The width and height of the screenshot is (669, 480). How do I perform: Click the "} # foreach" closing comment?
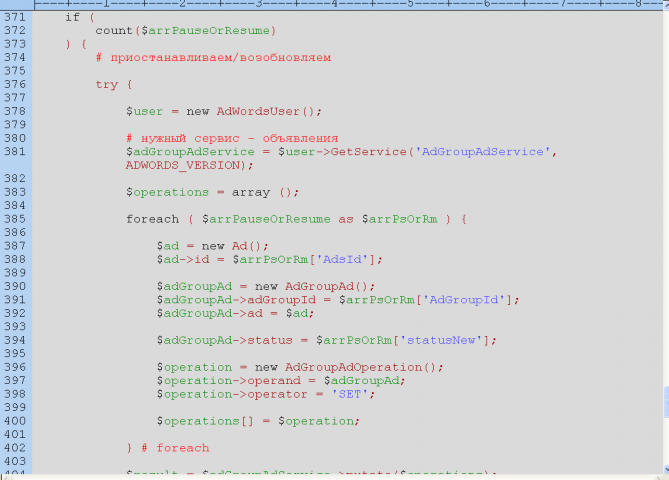pyautogui.click(x=168, y=448)
